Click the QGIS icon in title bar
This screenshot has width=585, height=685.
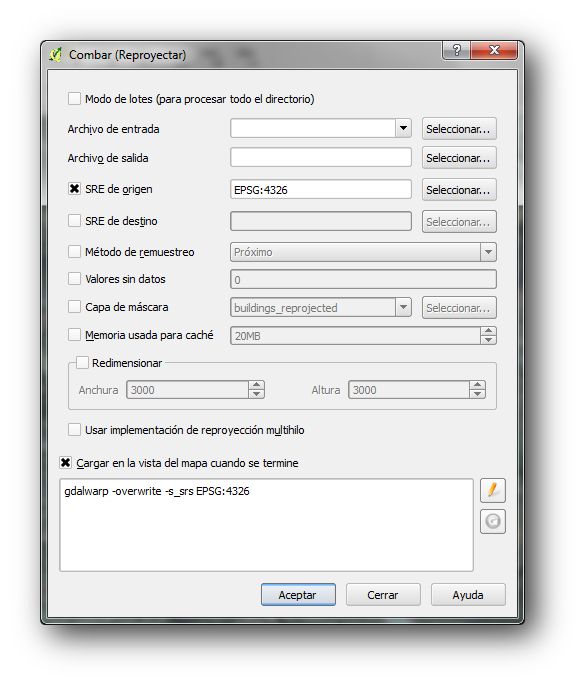click(55, 55)
